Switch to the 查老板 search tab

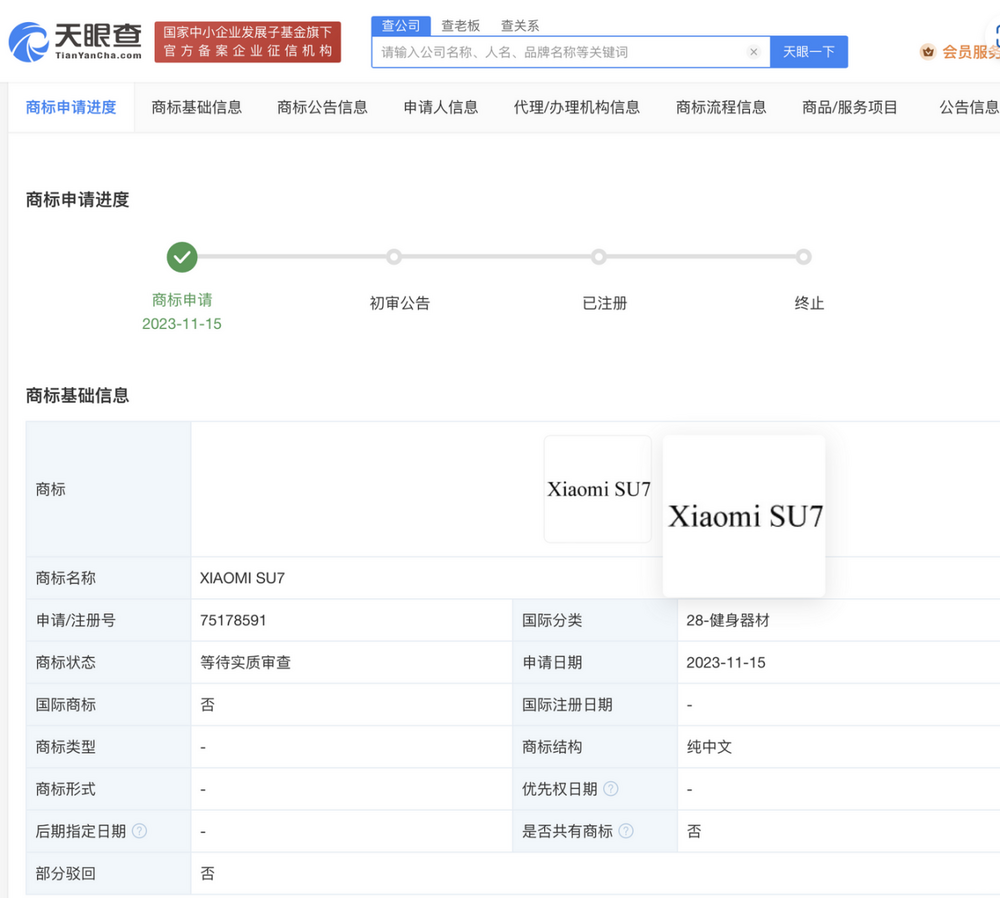460,25
